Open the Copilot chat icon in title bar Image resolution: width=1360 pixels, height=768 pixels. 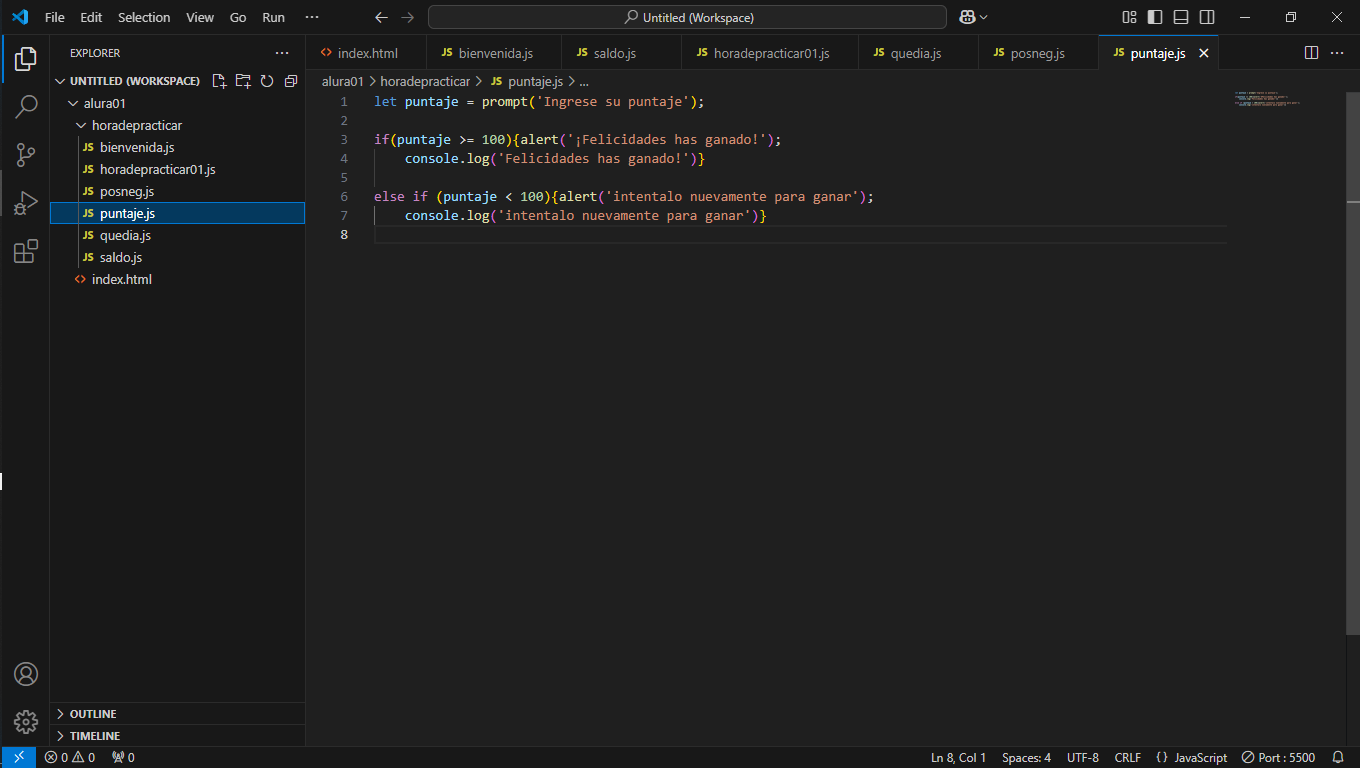point(967,17)
